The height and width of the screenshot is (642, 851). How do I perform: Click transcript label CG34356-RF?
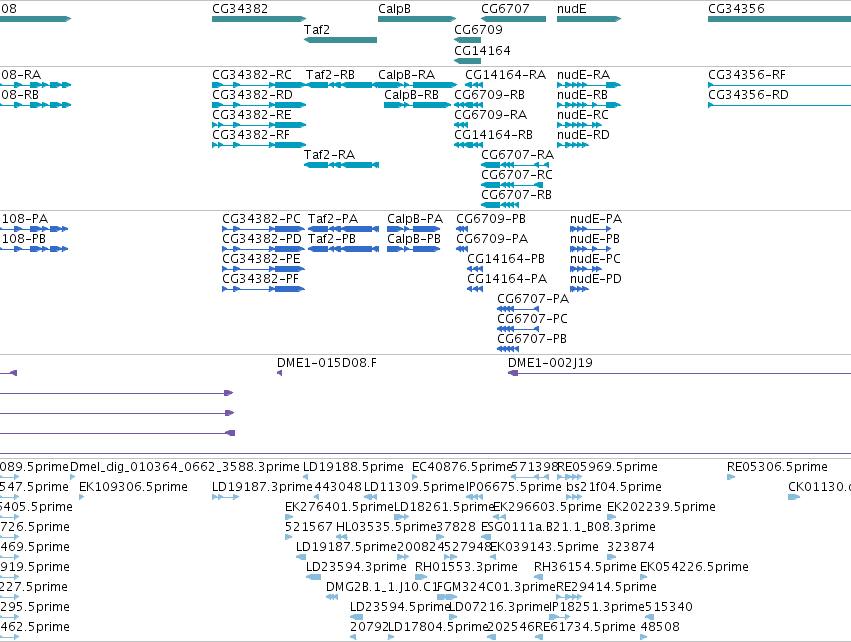(747, 75)
